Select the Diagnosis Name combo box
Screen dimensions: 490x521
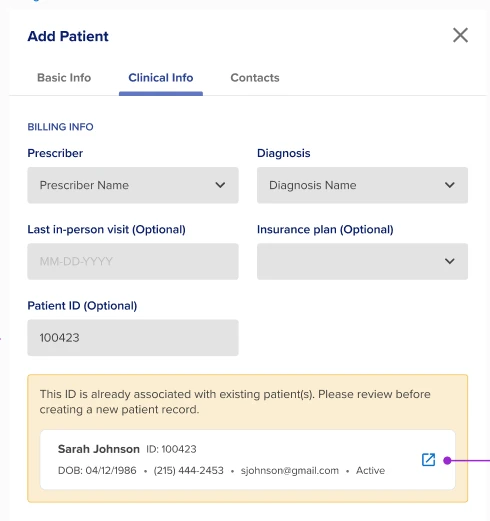[362, 185]
